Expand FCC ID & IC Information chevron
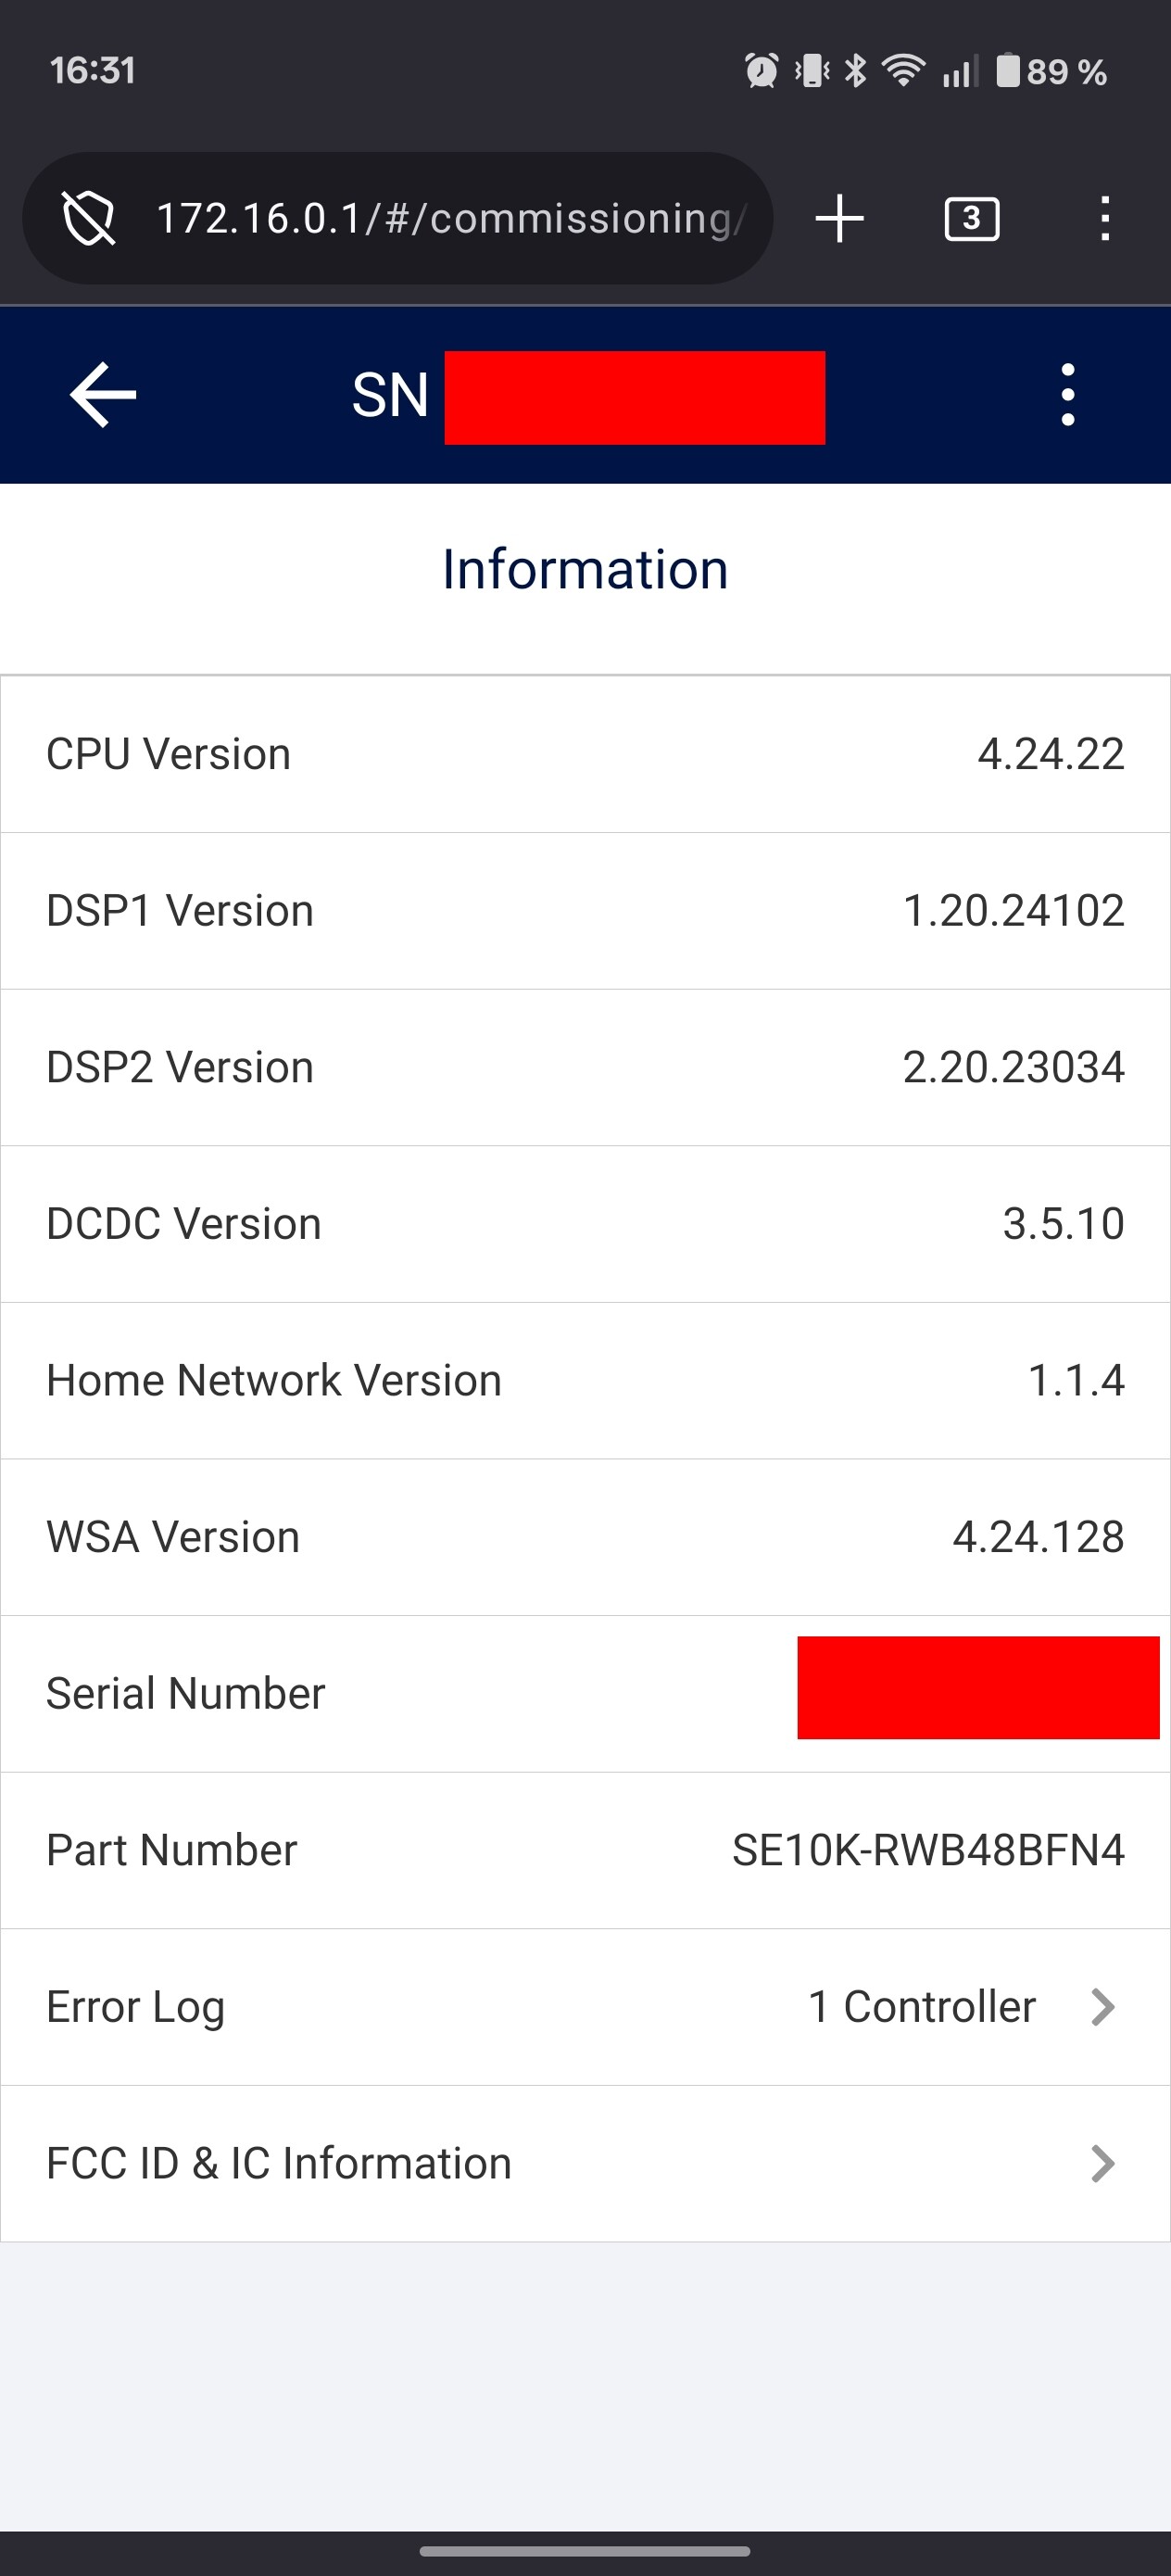Viewport: 1171px width, 2576px height. click(1102, 2163)
